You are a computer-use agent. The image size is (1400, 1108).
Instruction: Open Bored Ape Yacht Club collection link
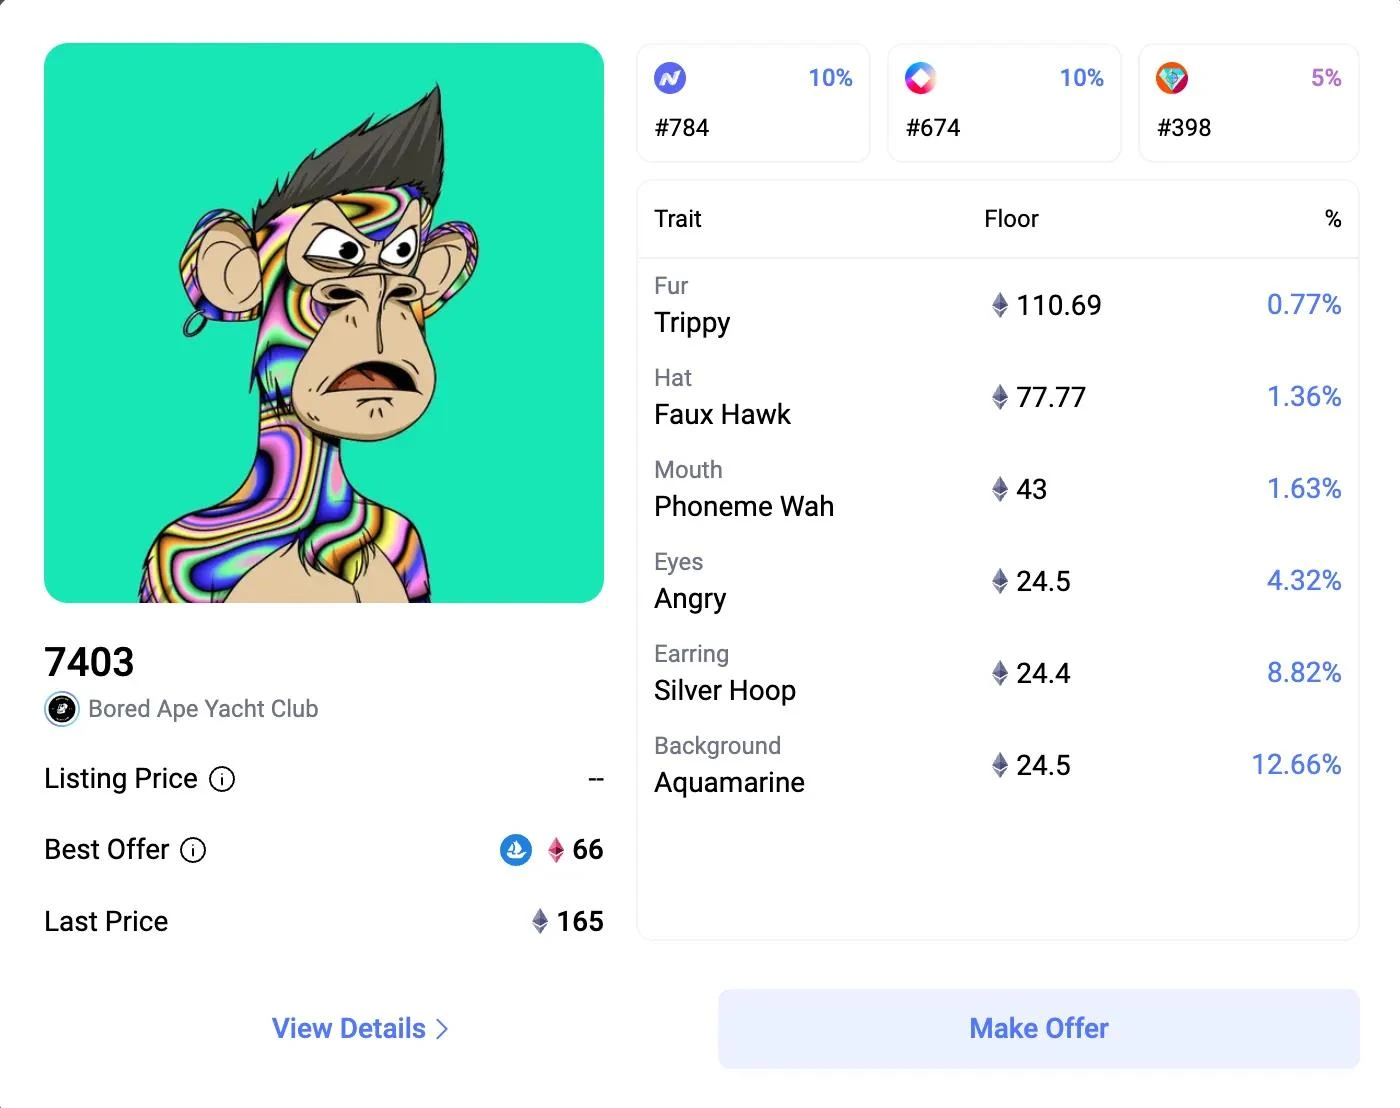click(203, 709)
